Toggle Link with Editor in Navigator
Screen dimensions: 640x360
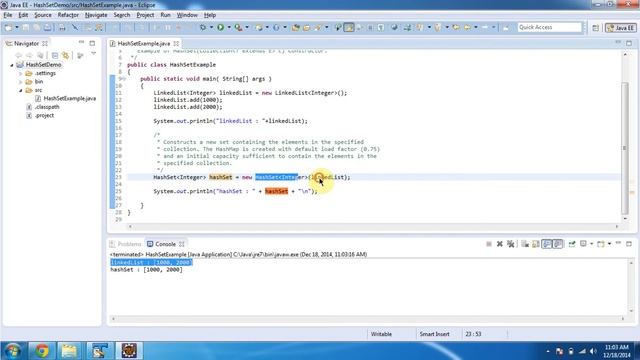tap(65, 56)
